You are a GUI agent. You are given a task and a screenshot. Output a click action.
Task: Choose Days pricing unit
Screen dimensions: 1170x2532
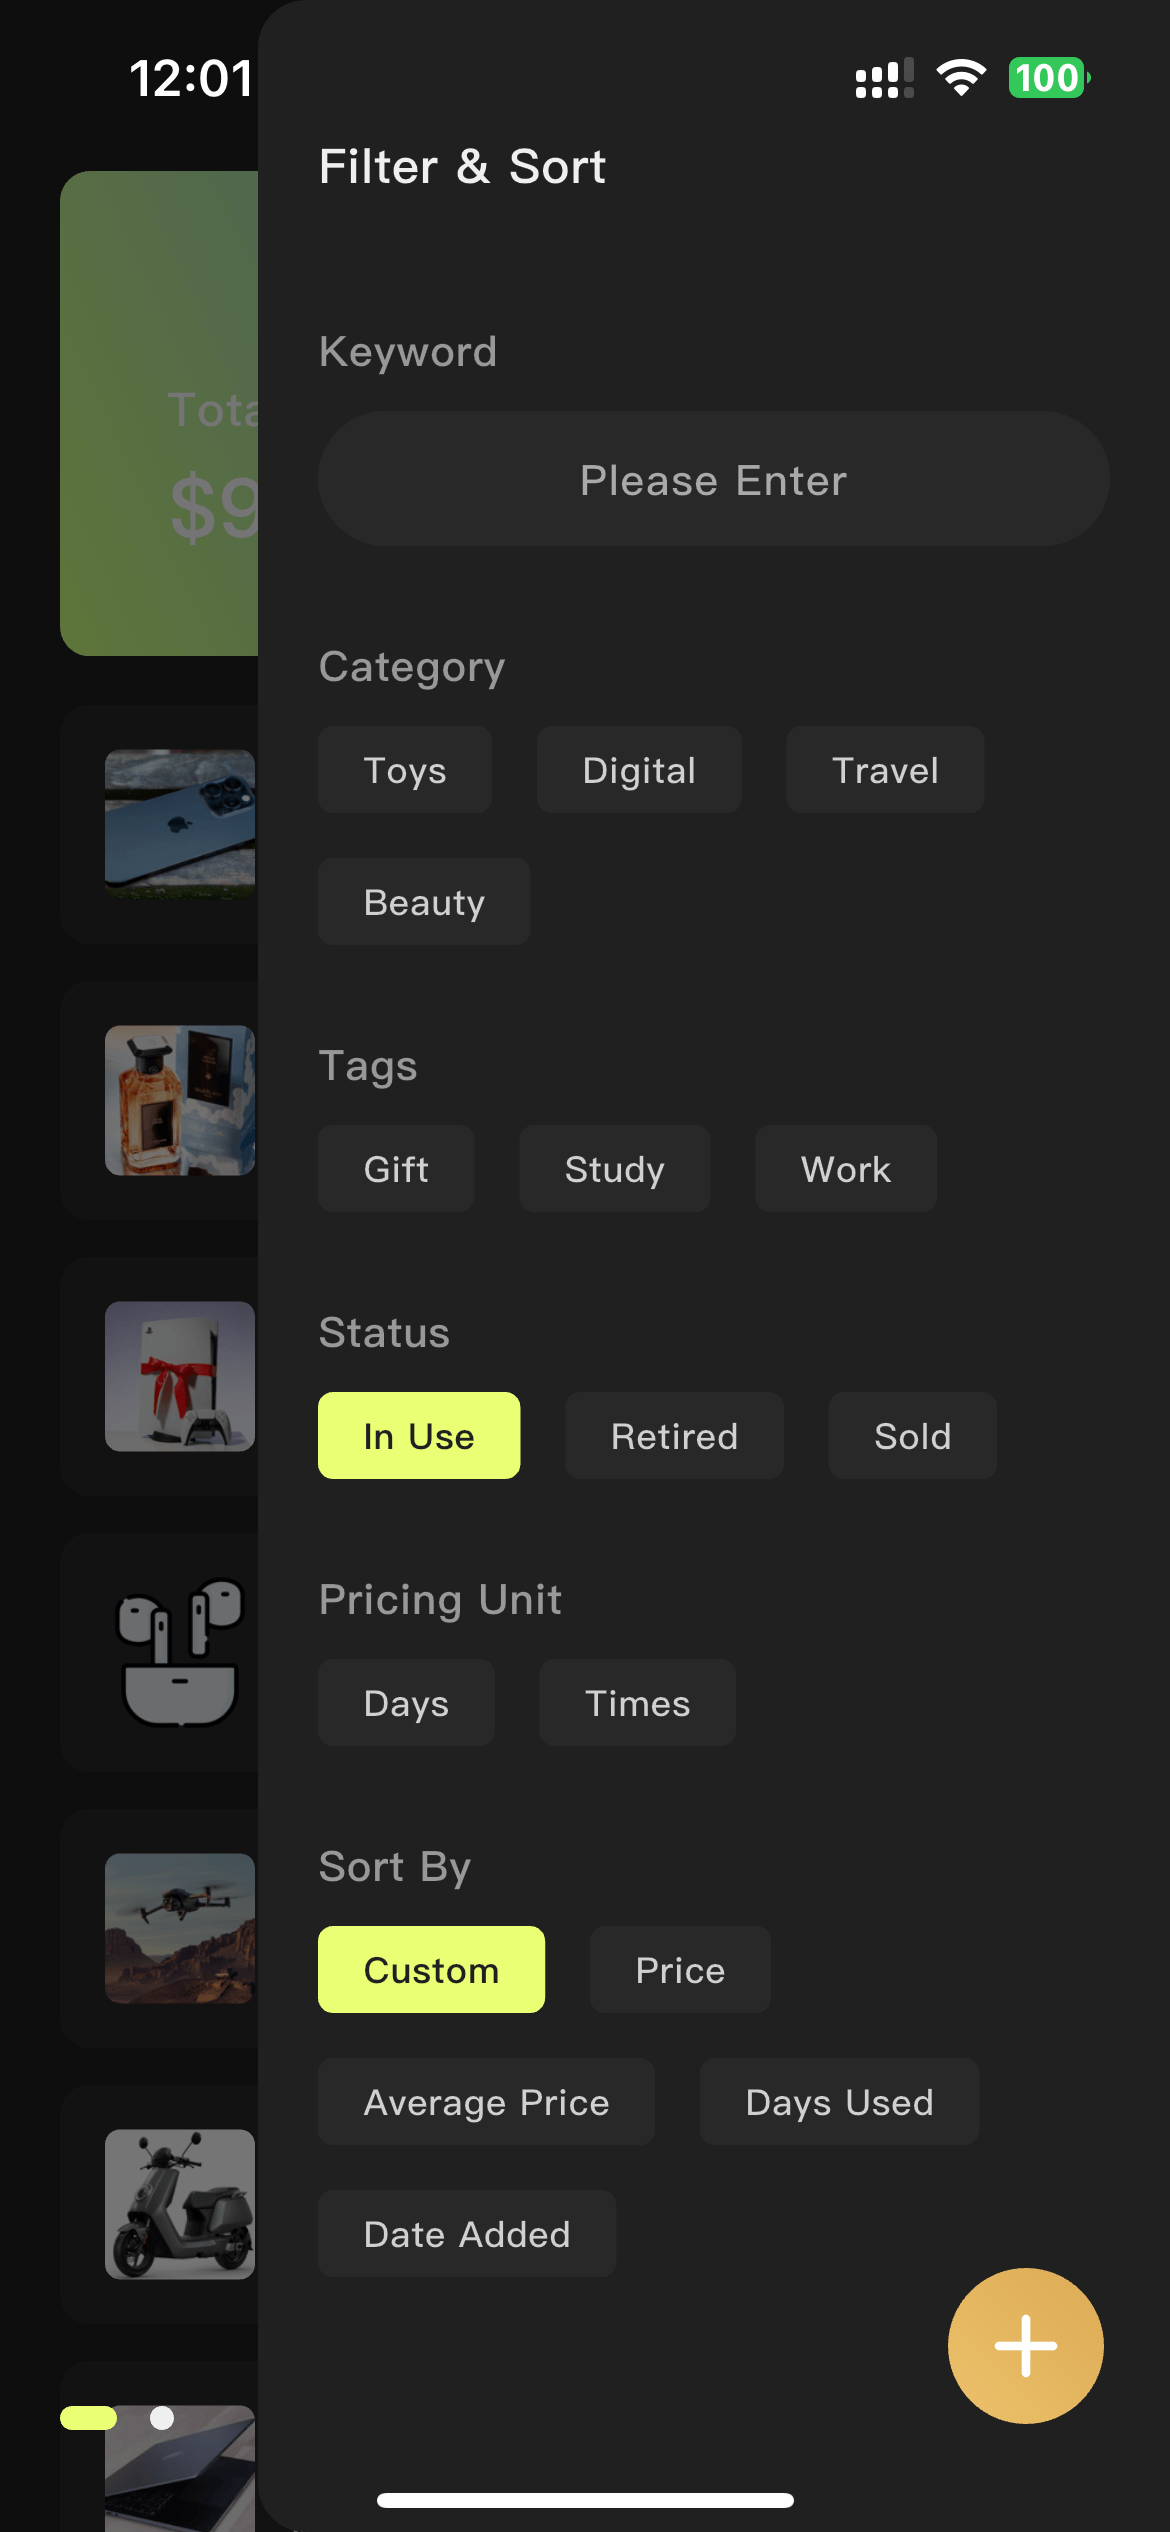(406, 1703)
